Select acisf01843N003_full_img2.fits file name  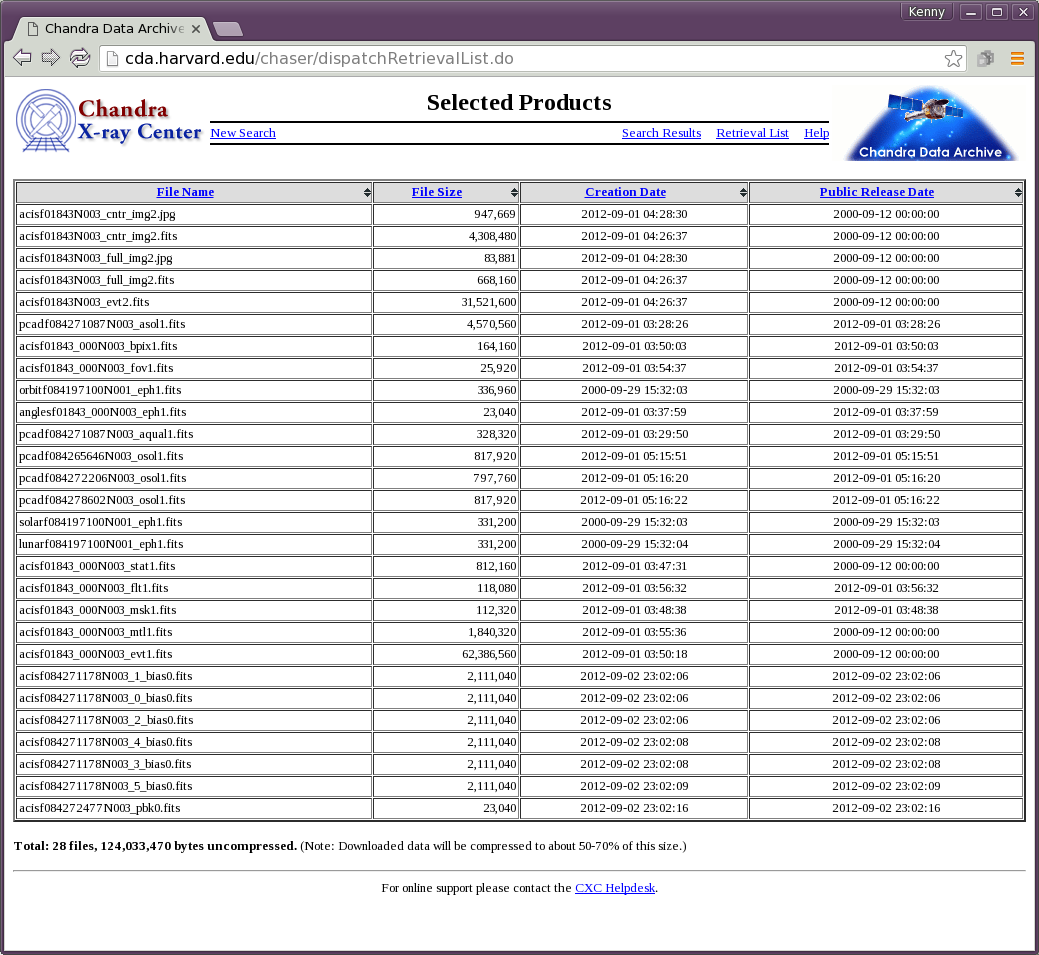[x=97, y=280]
